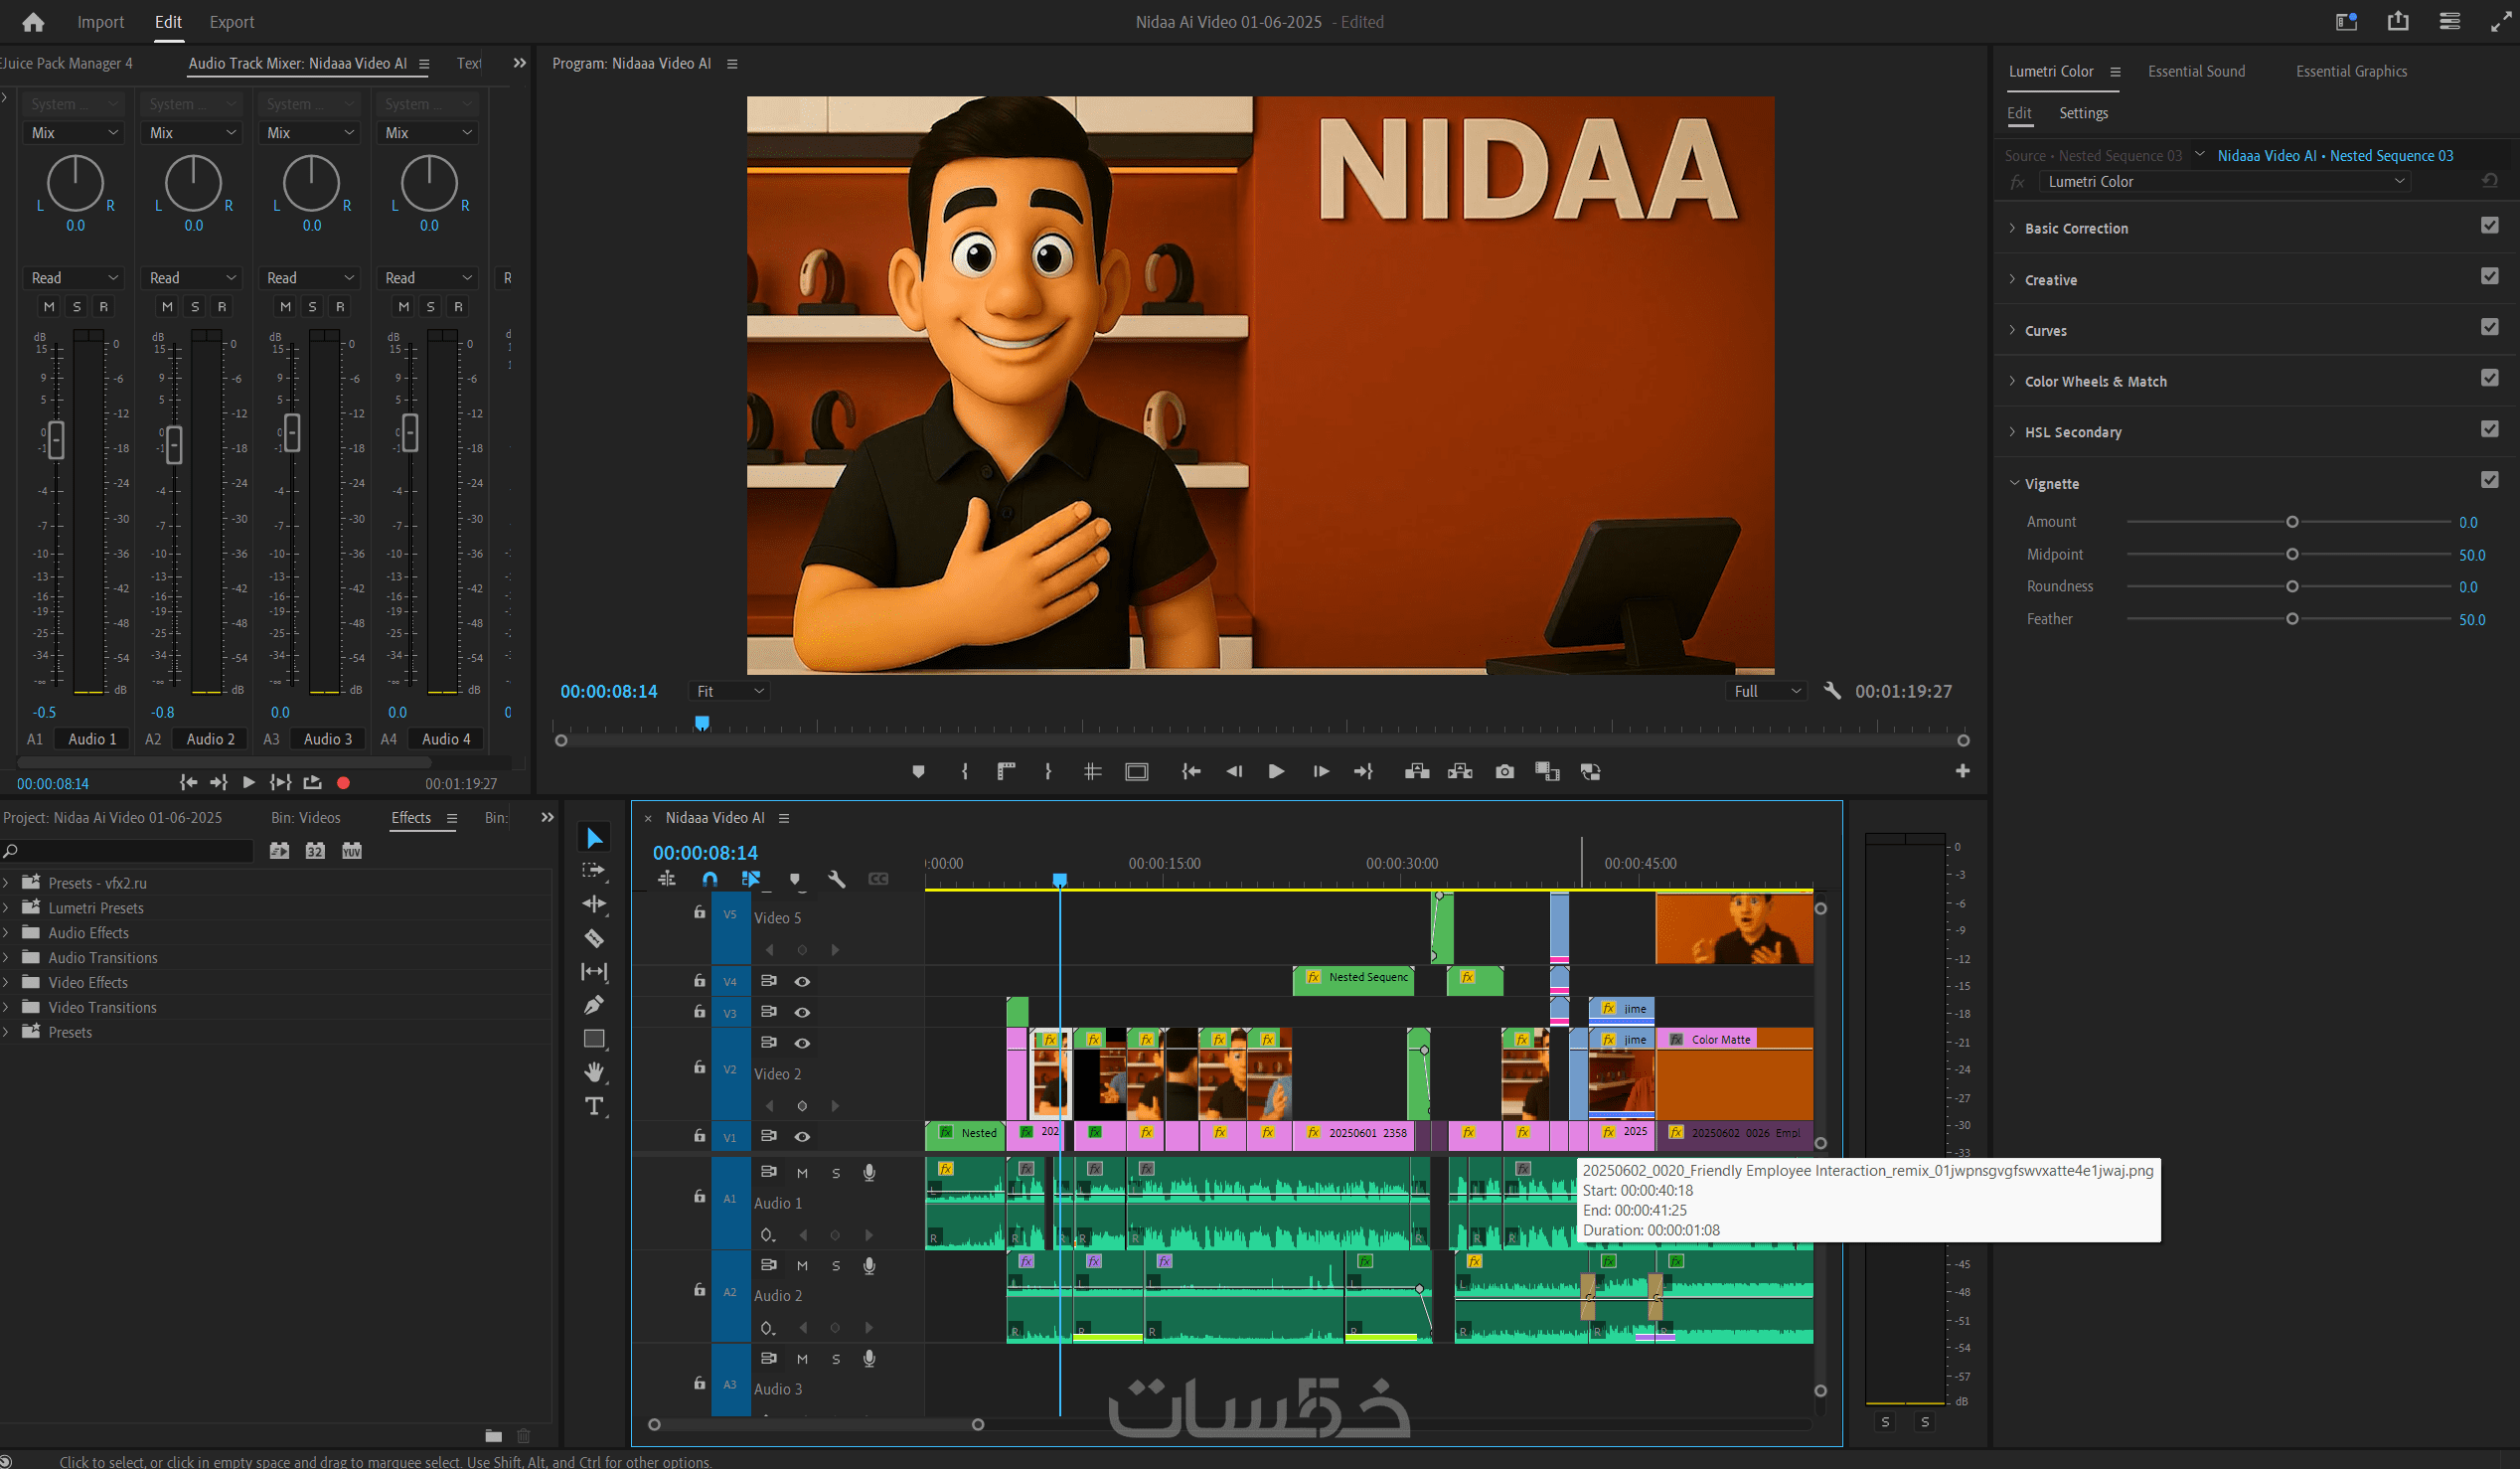Mute the Audio 1 track
2520x1469 pixels.
[802, 1172]
